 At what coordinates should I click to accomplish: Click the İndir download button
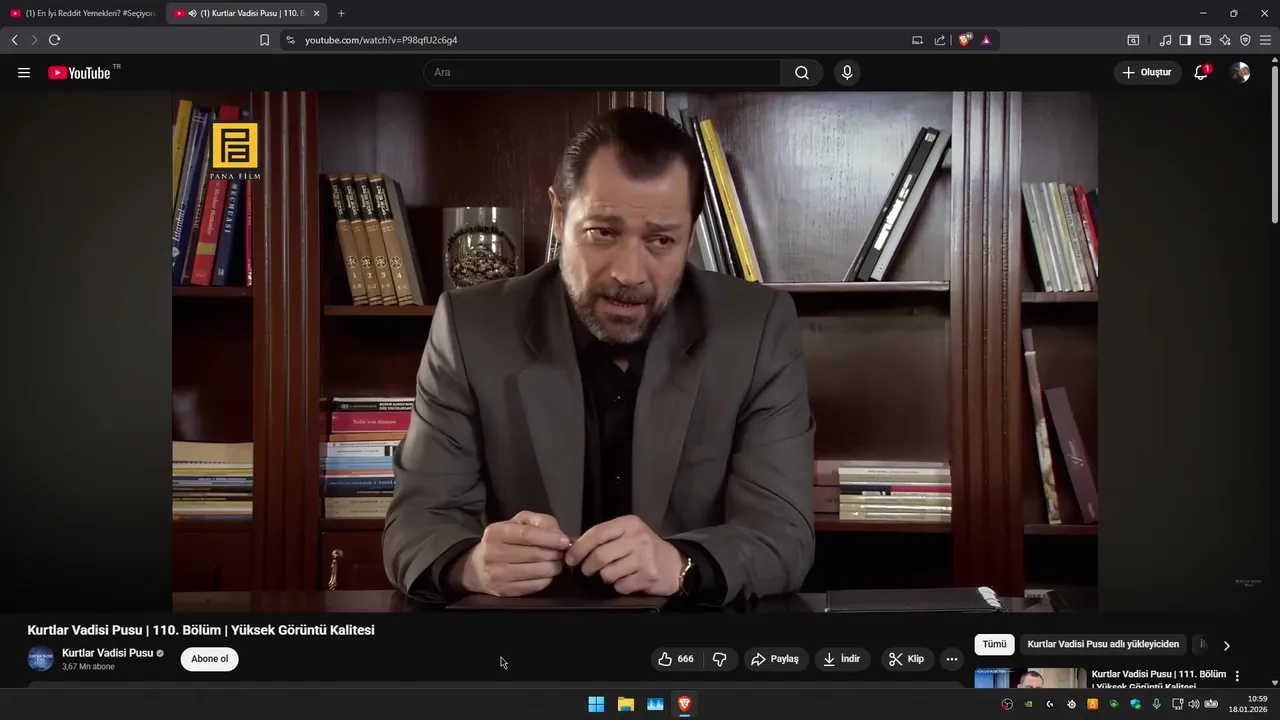point(842,659)
